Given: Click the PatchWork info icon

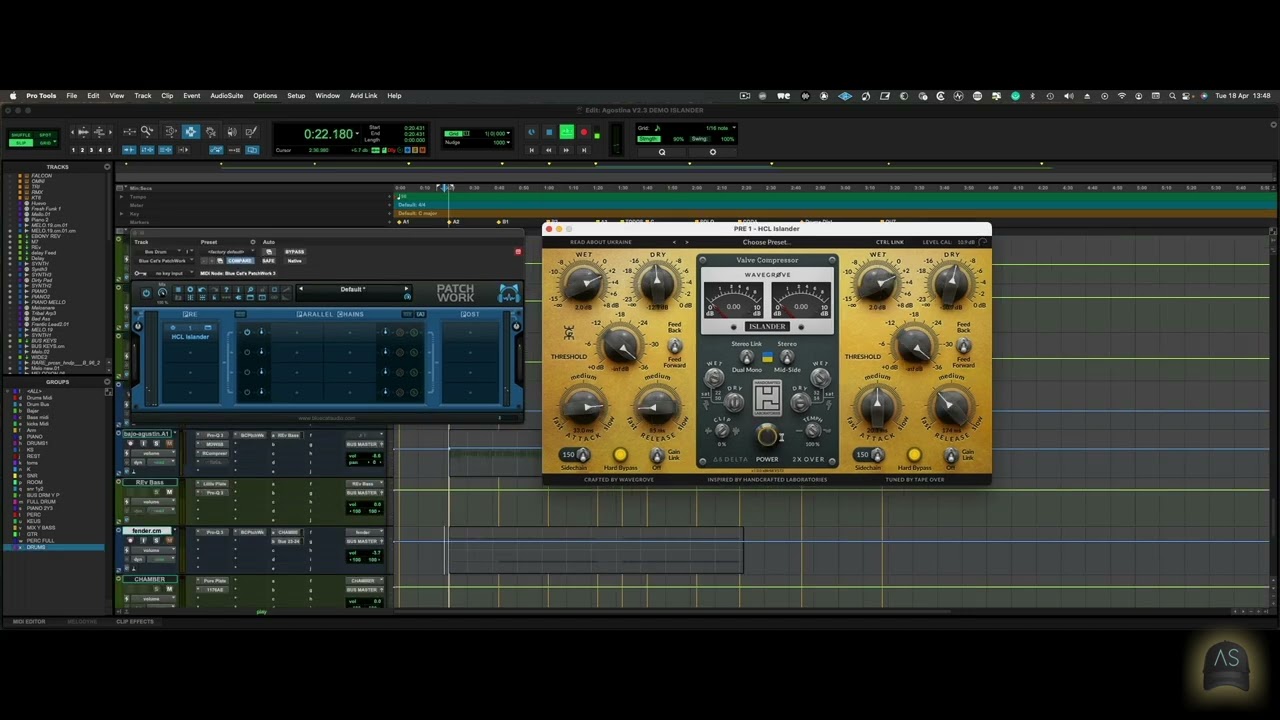Looking at the screenshot, I should [x=238, y=289].
